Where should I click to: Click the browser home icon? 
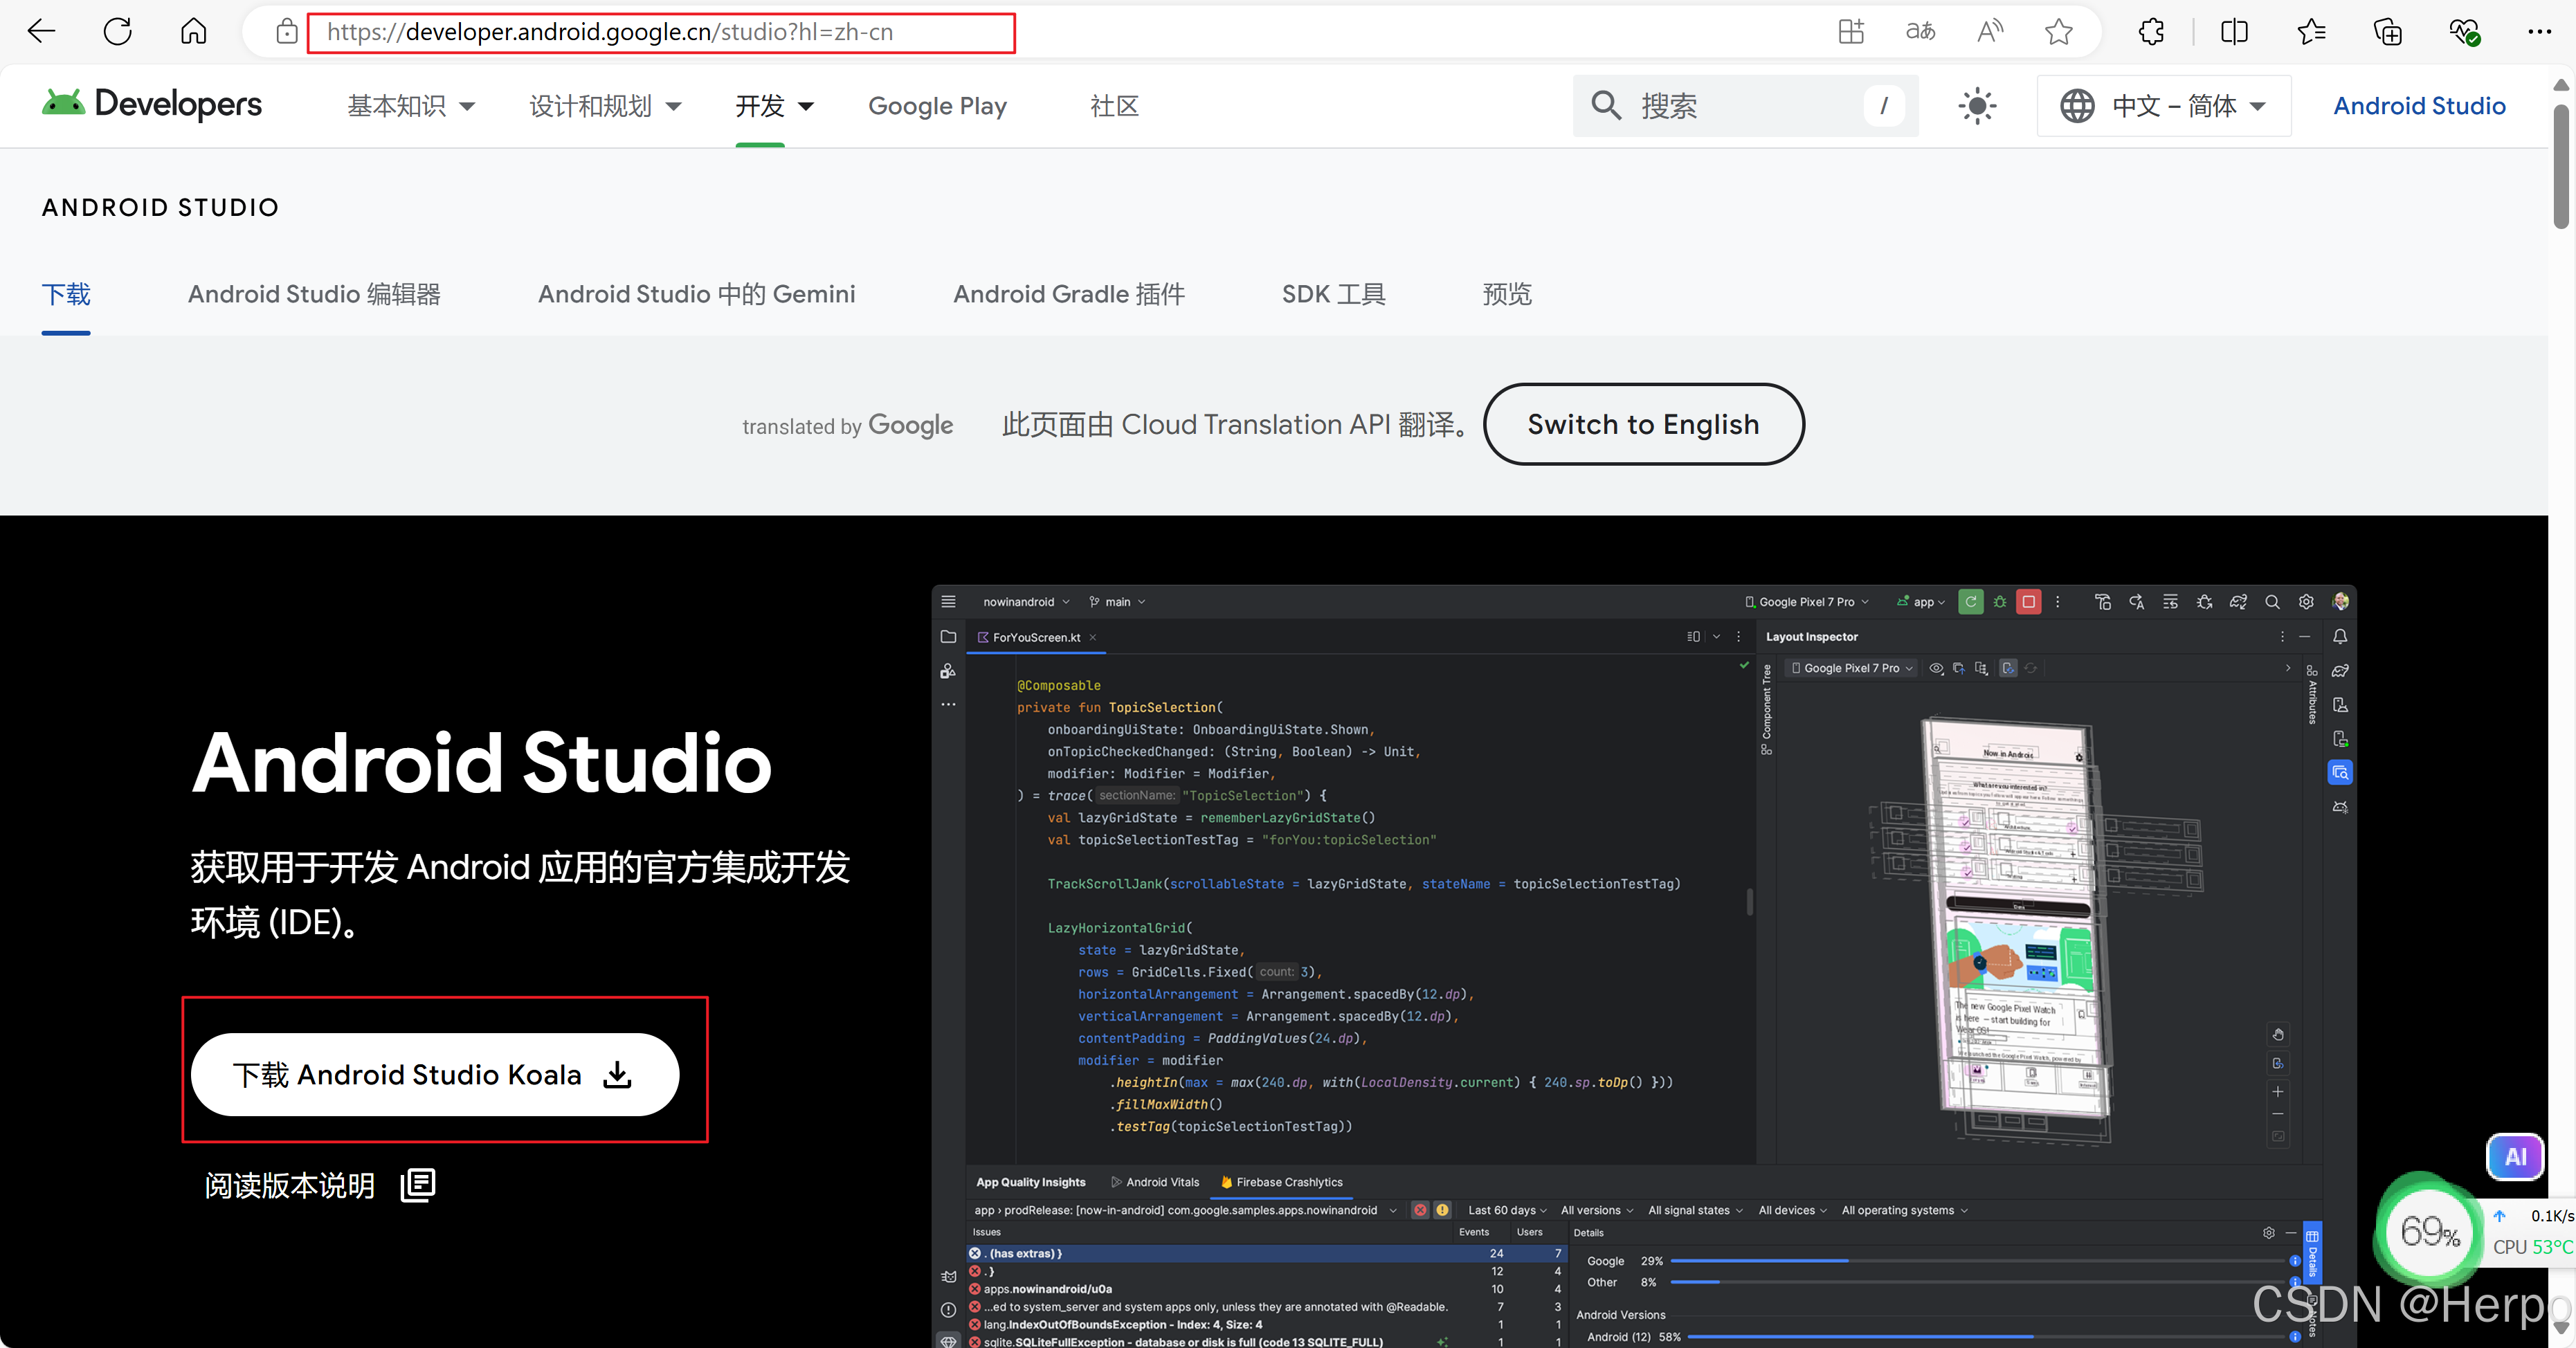click(x=193, y=31)
